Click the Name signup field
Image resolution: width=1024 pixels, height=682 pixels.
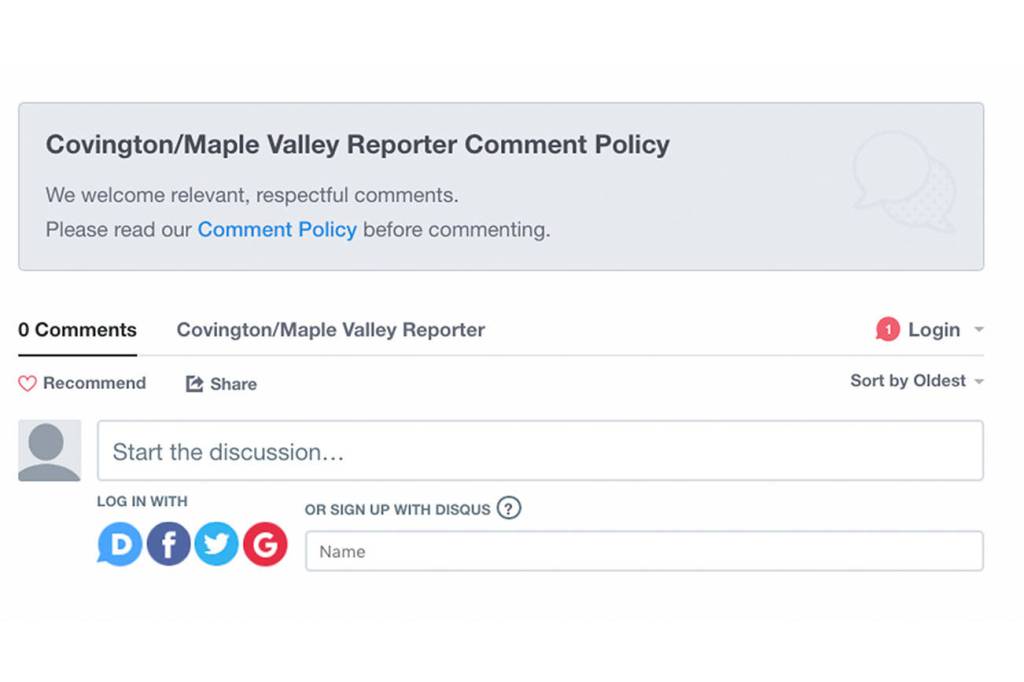point(643,551)
